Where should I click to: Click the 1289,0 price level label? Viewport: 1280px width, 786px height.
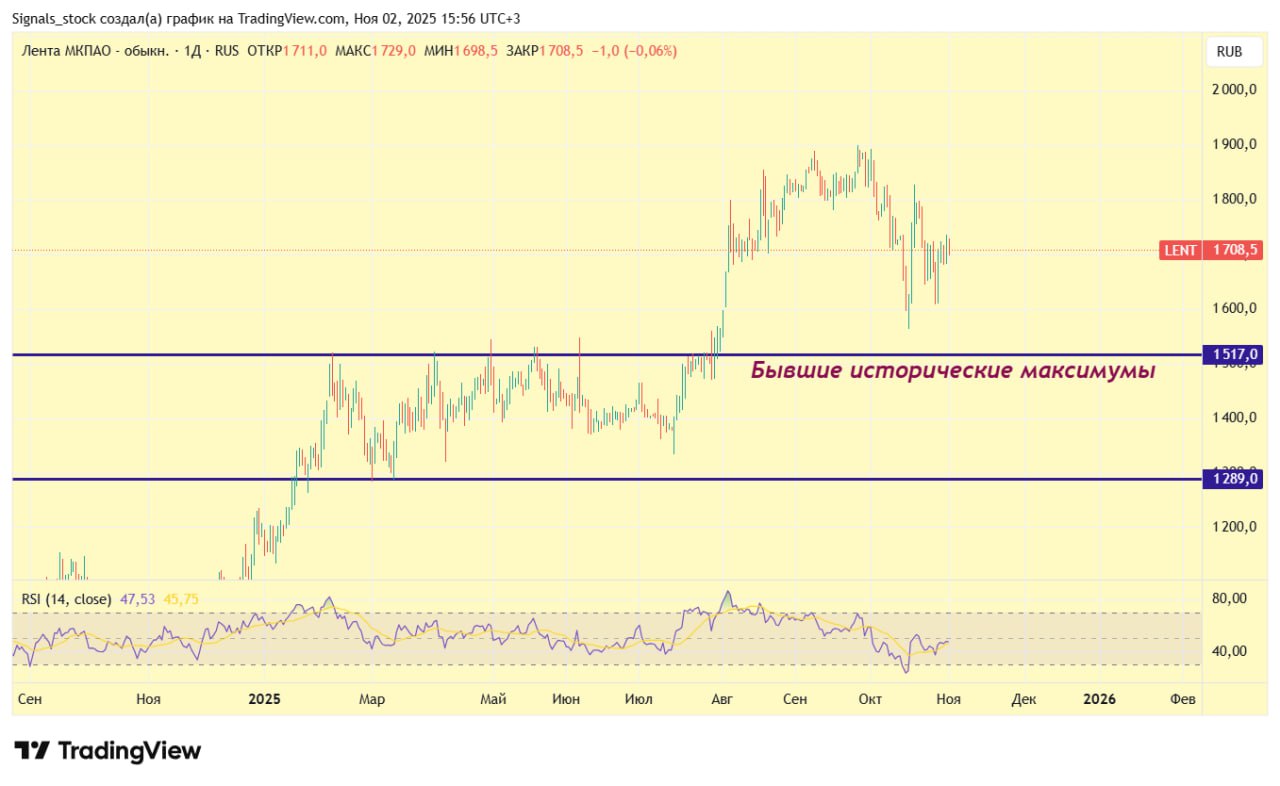tap(1234, 479)
